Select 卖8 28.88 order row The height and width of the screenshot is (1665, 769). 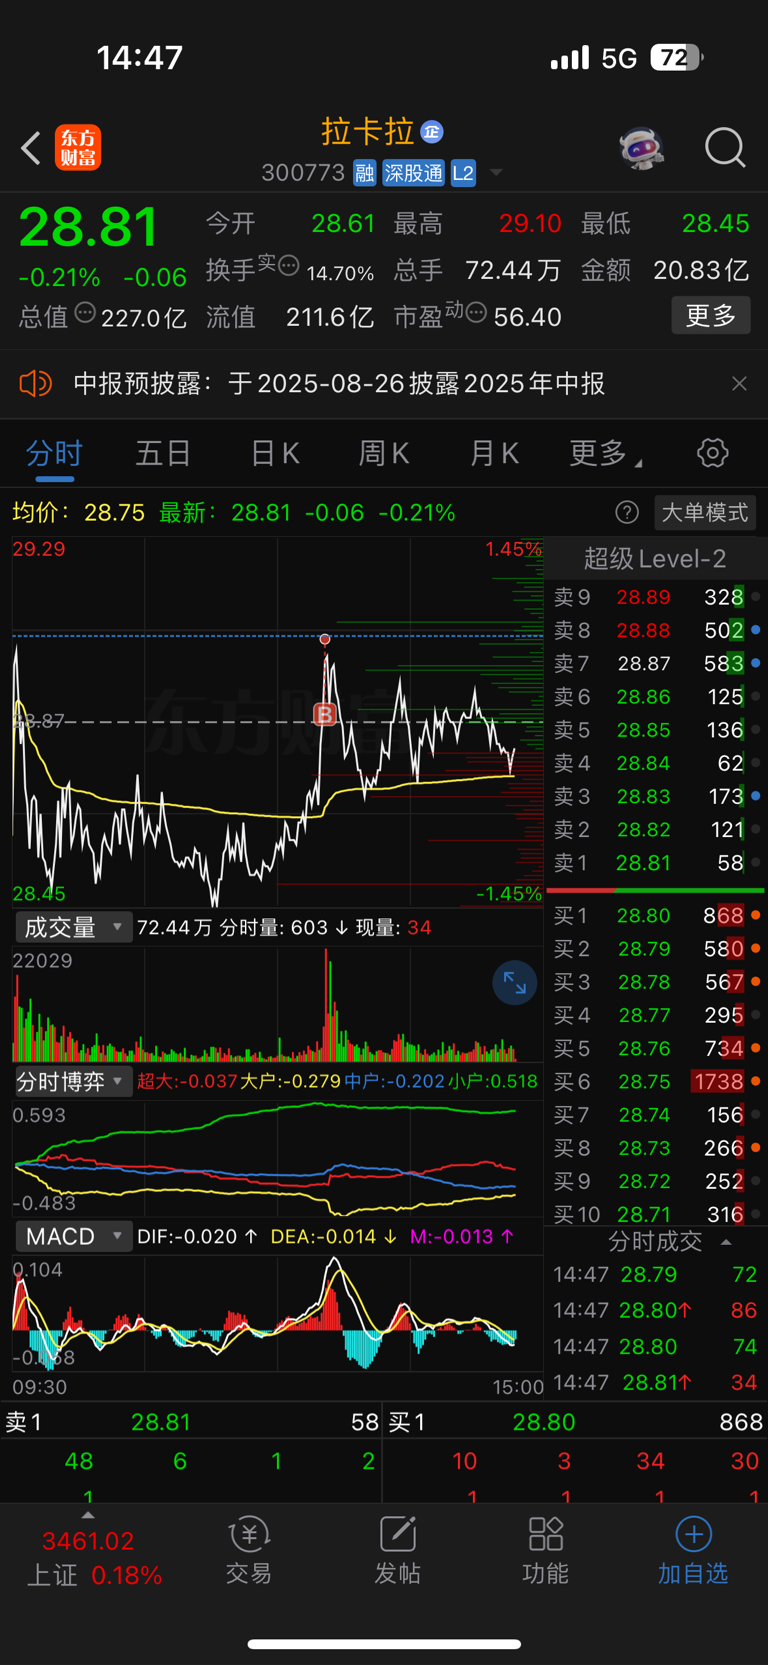click(x=656, y=631)
